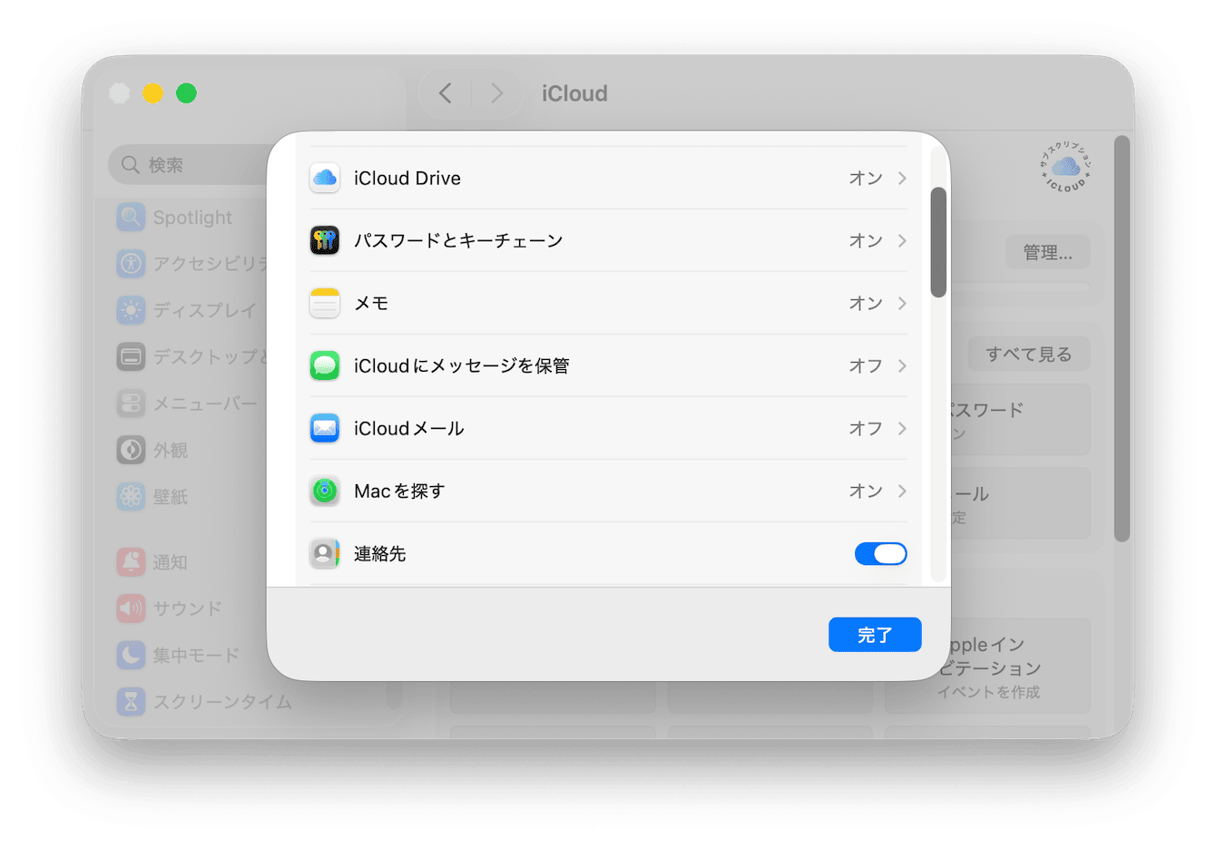
Task: Select 外観 in the sidebar
Action: 170,450
